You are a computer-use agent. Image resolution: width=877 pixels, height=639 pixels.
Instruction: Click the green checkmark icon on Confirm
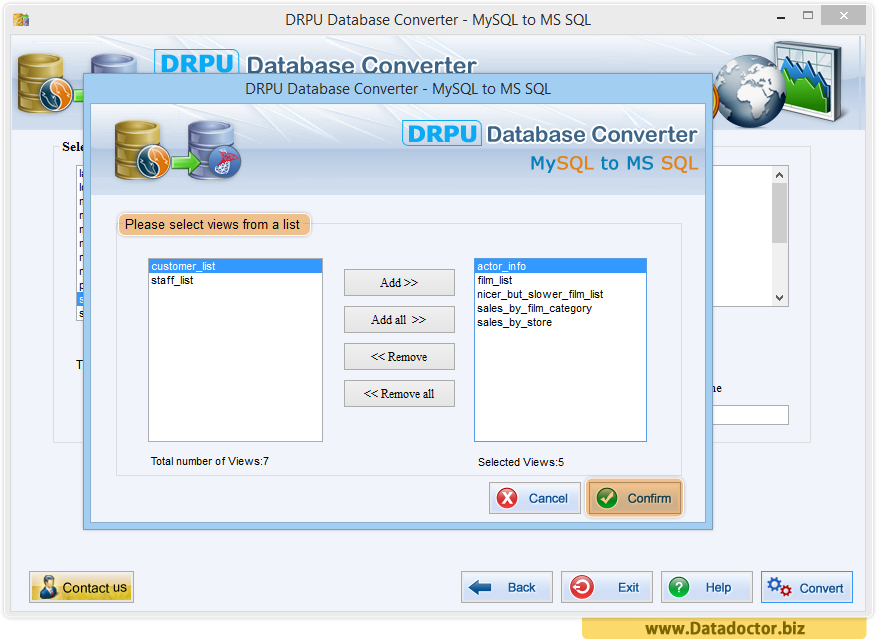[607, 497]
